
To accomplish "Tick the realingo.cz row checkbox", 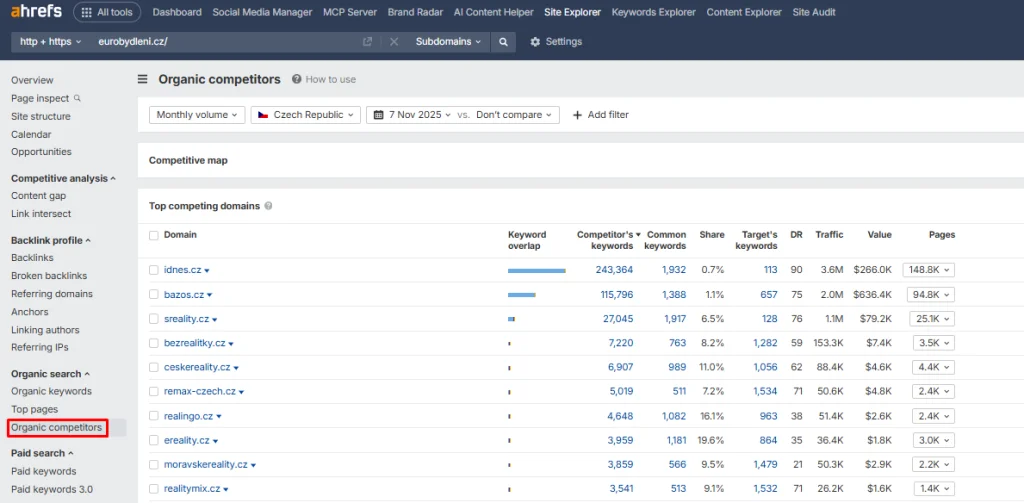I will point(153,416).
